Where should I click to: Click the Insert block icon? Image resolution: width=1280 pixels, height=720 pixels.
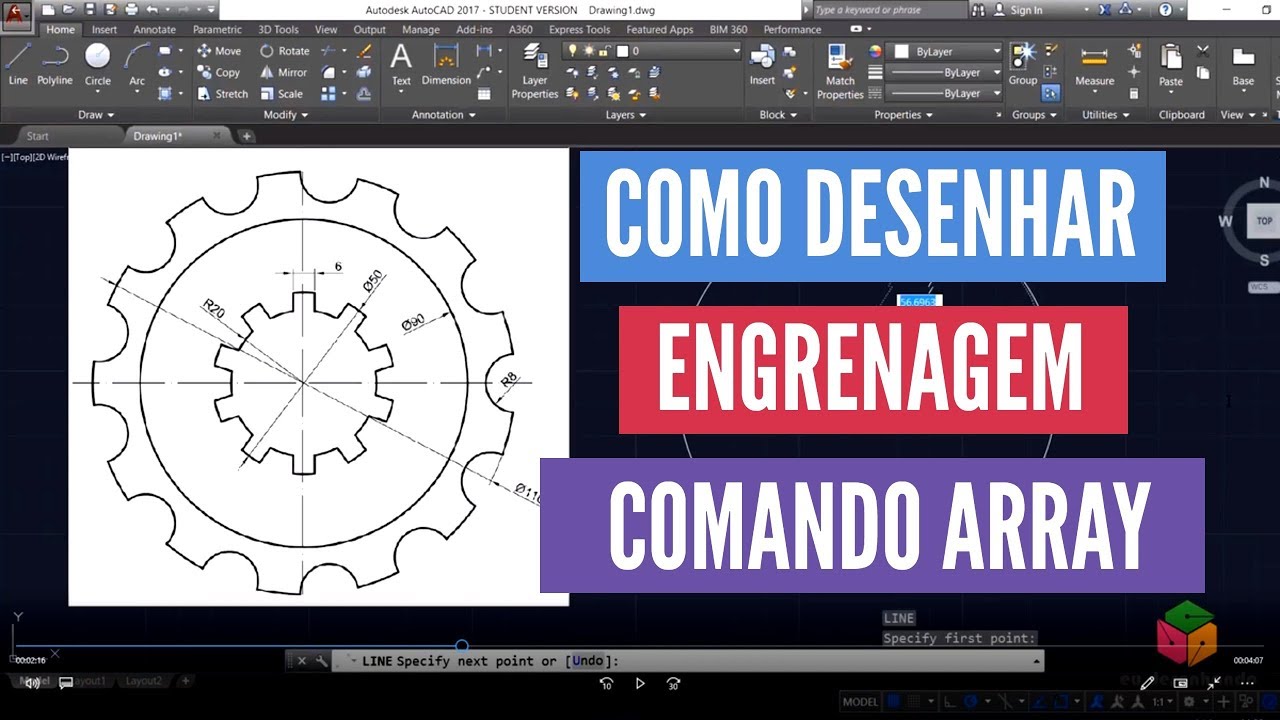coord(762,64)
